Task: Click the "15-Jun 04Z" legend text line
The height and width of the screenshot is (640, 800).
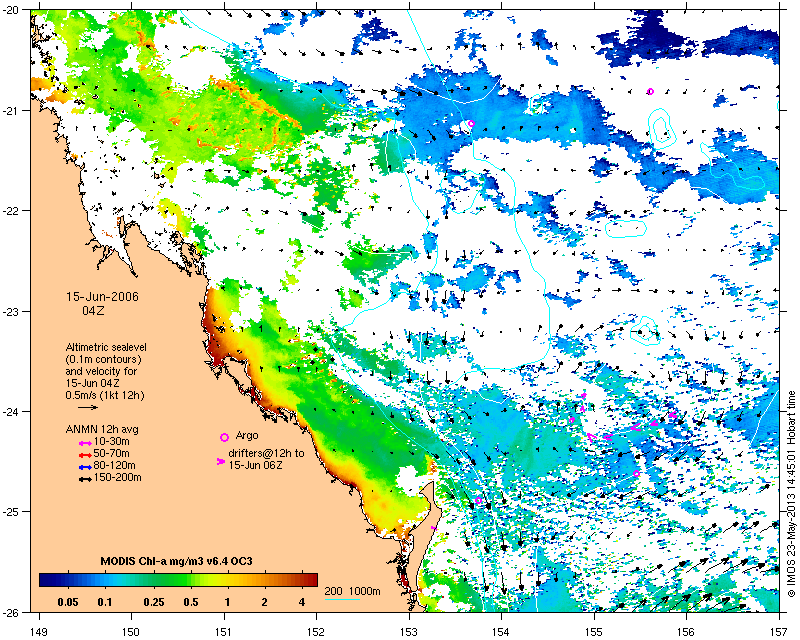Action: click(x=92, y=383)
